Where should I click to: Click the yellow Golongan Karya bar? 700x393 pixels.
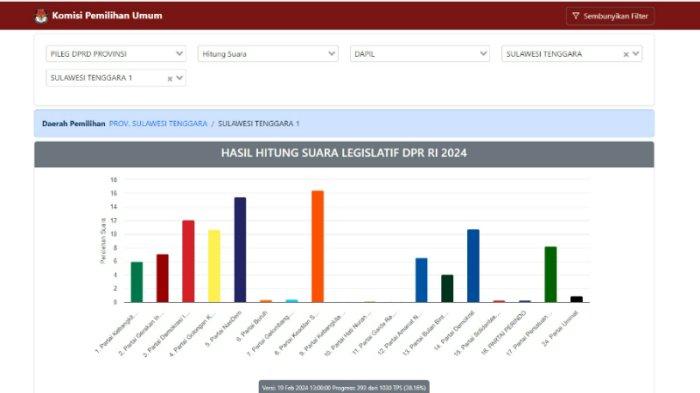click(x=214, y=266)
